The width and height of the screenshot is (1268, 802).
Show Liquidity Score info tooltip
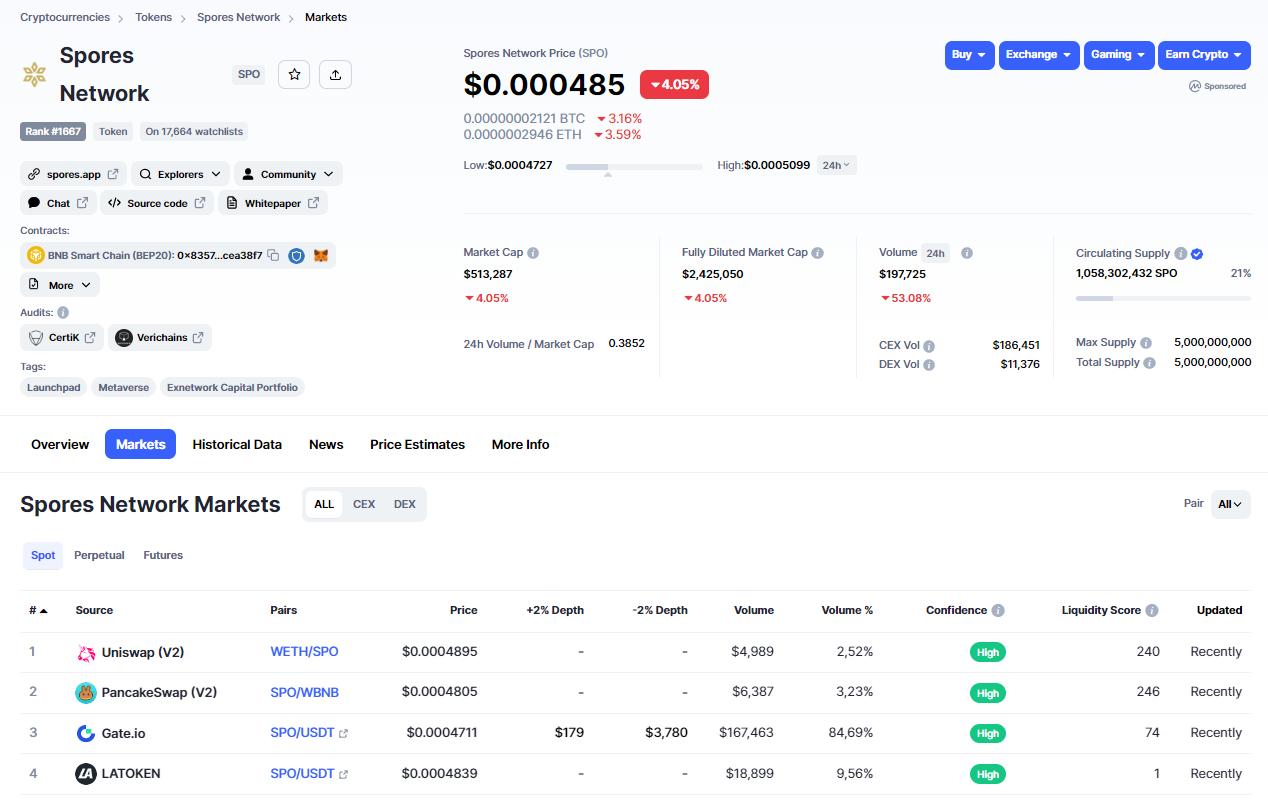tap(1152, 611)
